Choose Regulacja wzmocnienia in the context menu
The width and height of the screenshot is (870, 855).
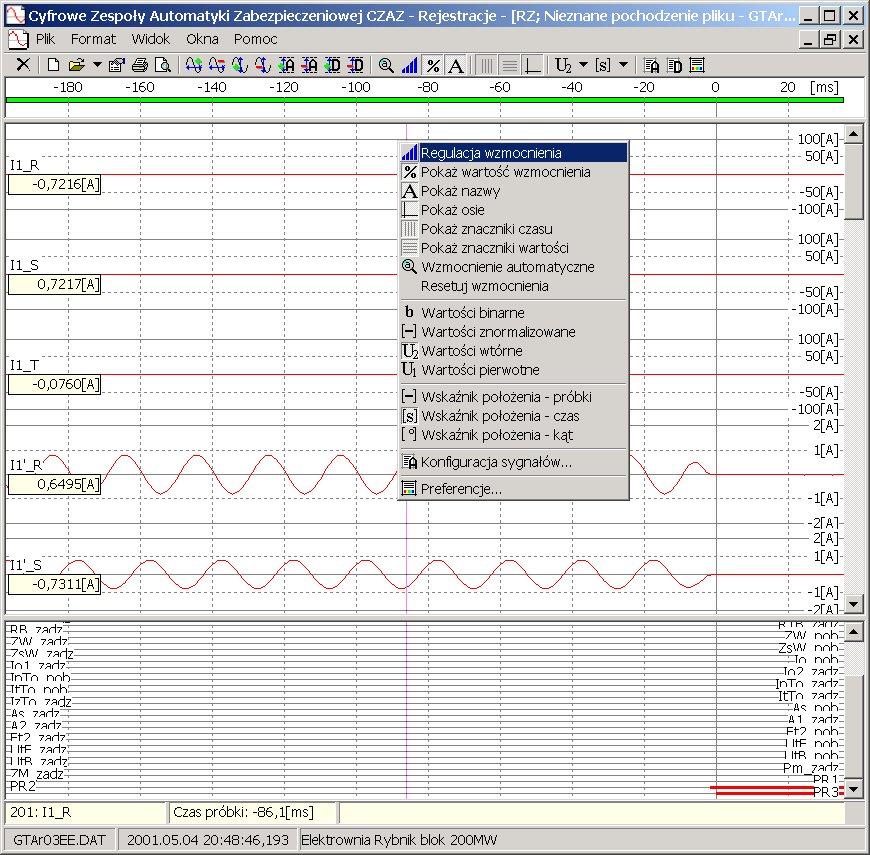pos(514,153)
